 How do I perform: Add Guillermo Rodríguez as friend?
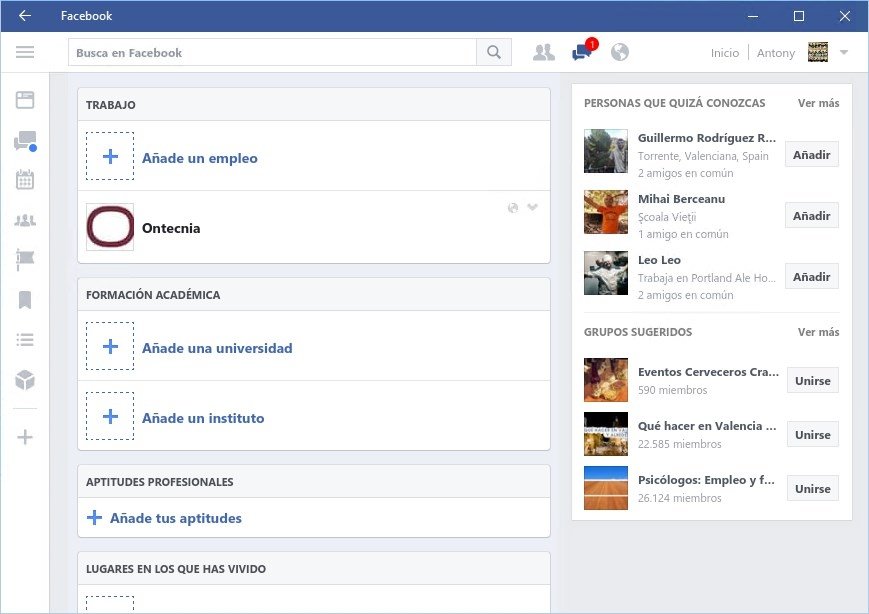pos(811,155)
